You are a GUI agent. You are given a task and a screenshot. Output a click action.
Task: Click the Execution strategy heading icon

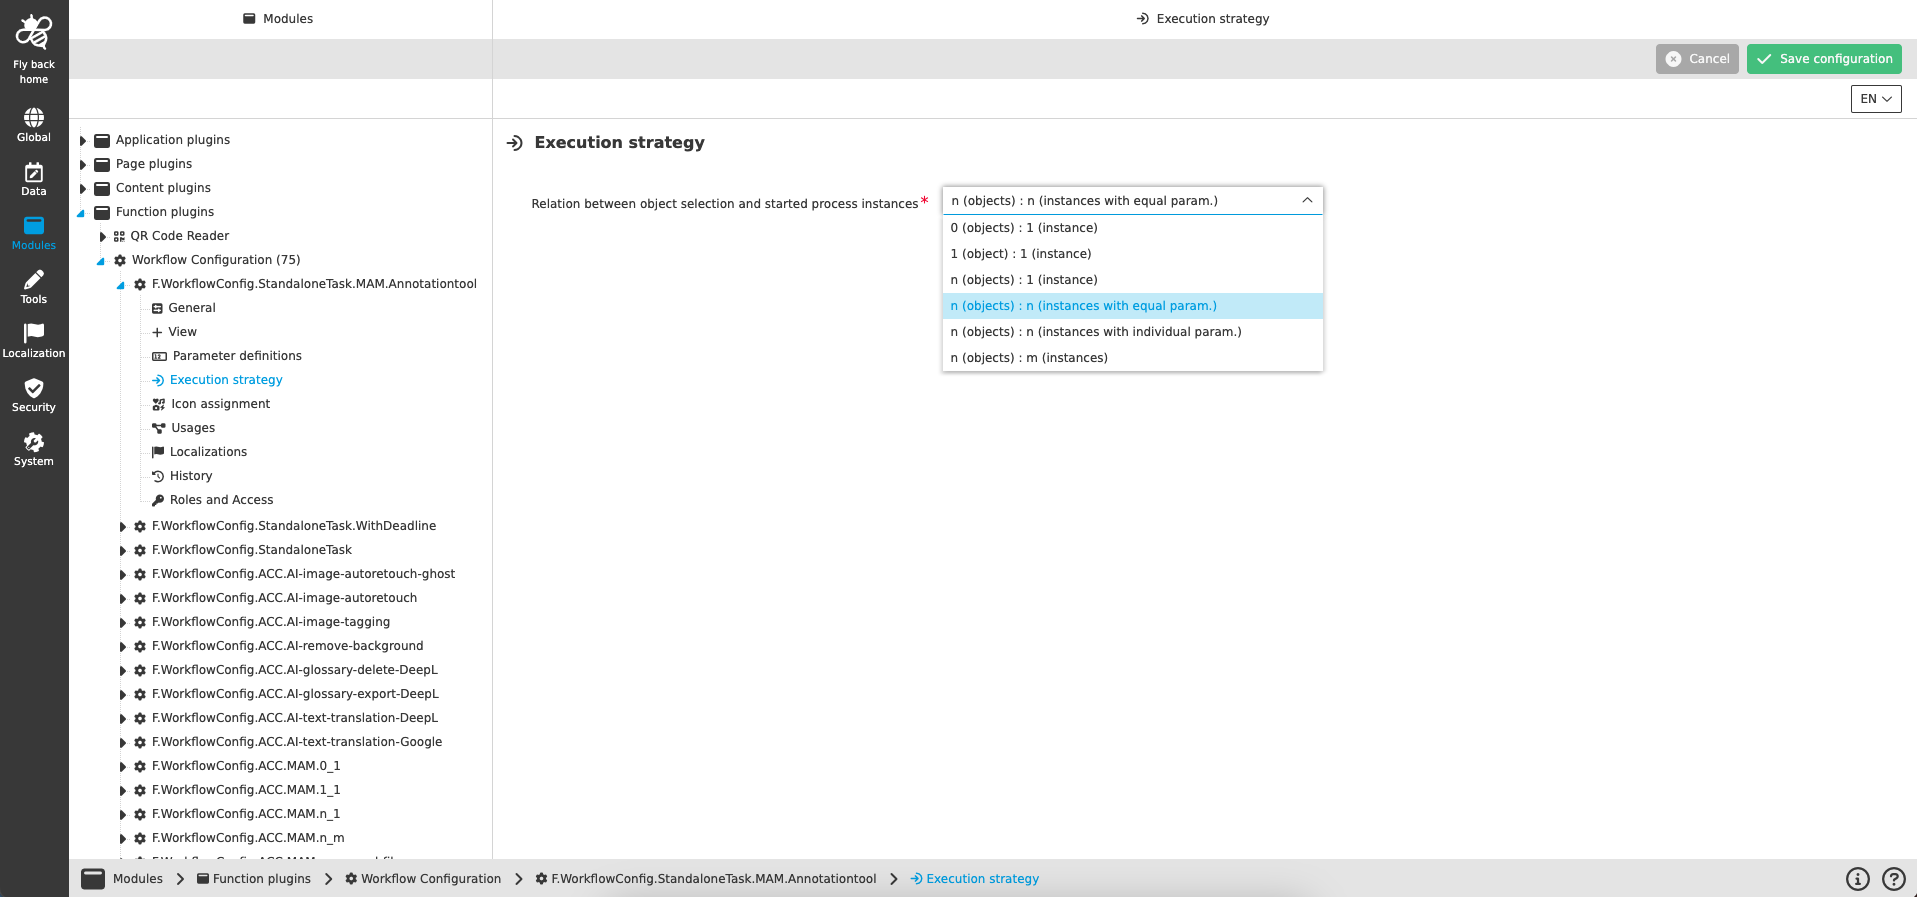[515, 143]
